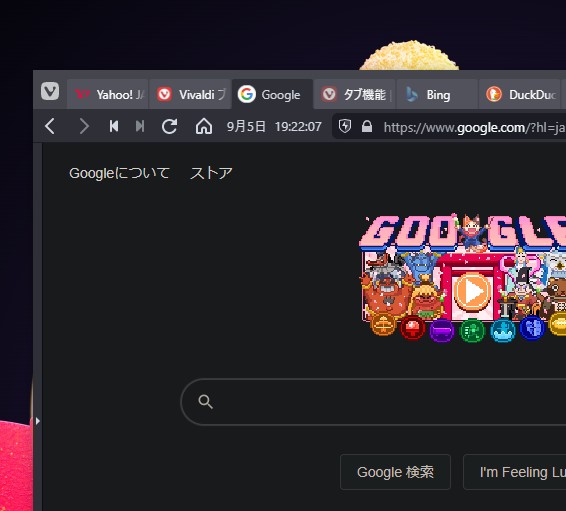Screen dimensions: 566x511
Task: Open the タブ機能 tab
Action: tap(354, 95)
